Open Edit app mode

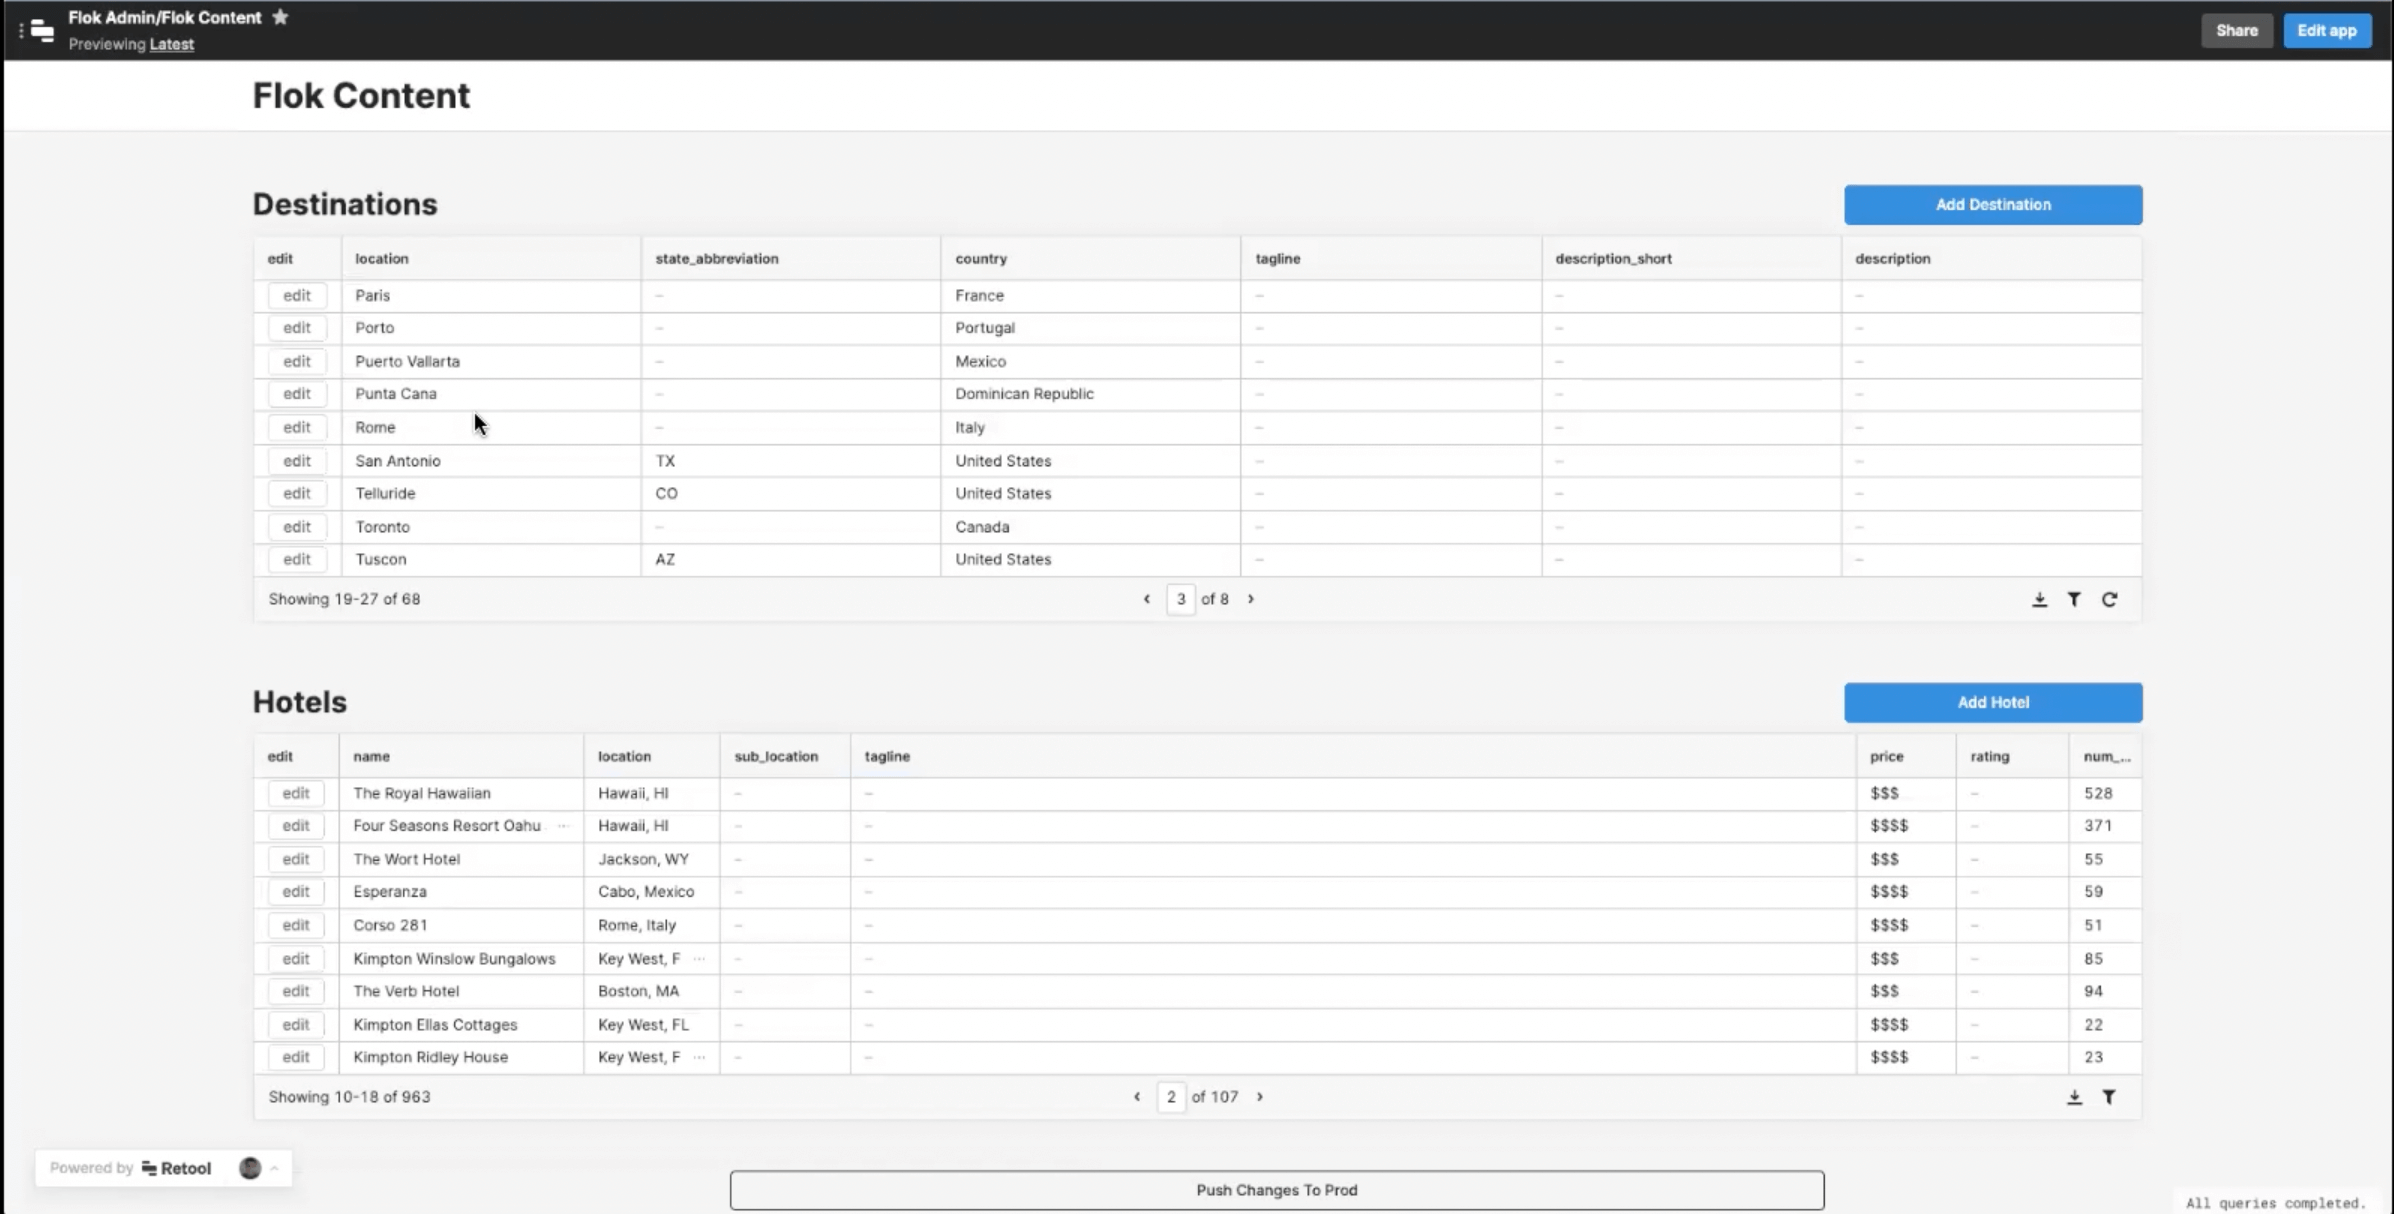pos(2327,31)
